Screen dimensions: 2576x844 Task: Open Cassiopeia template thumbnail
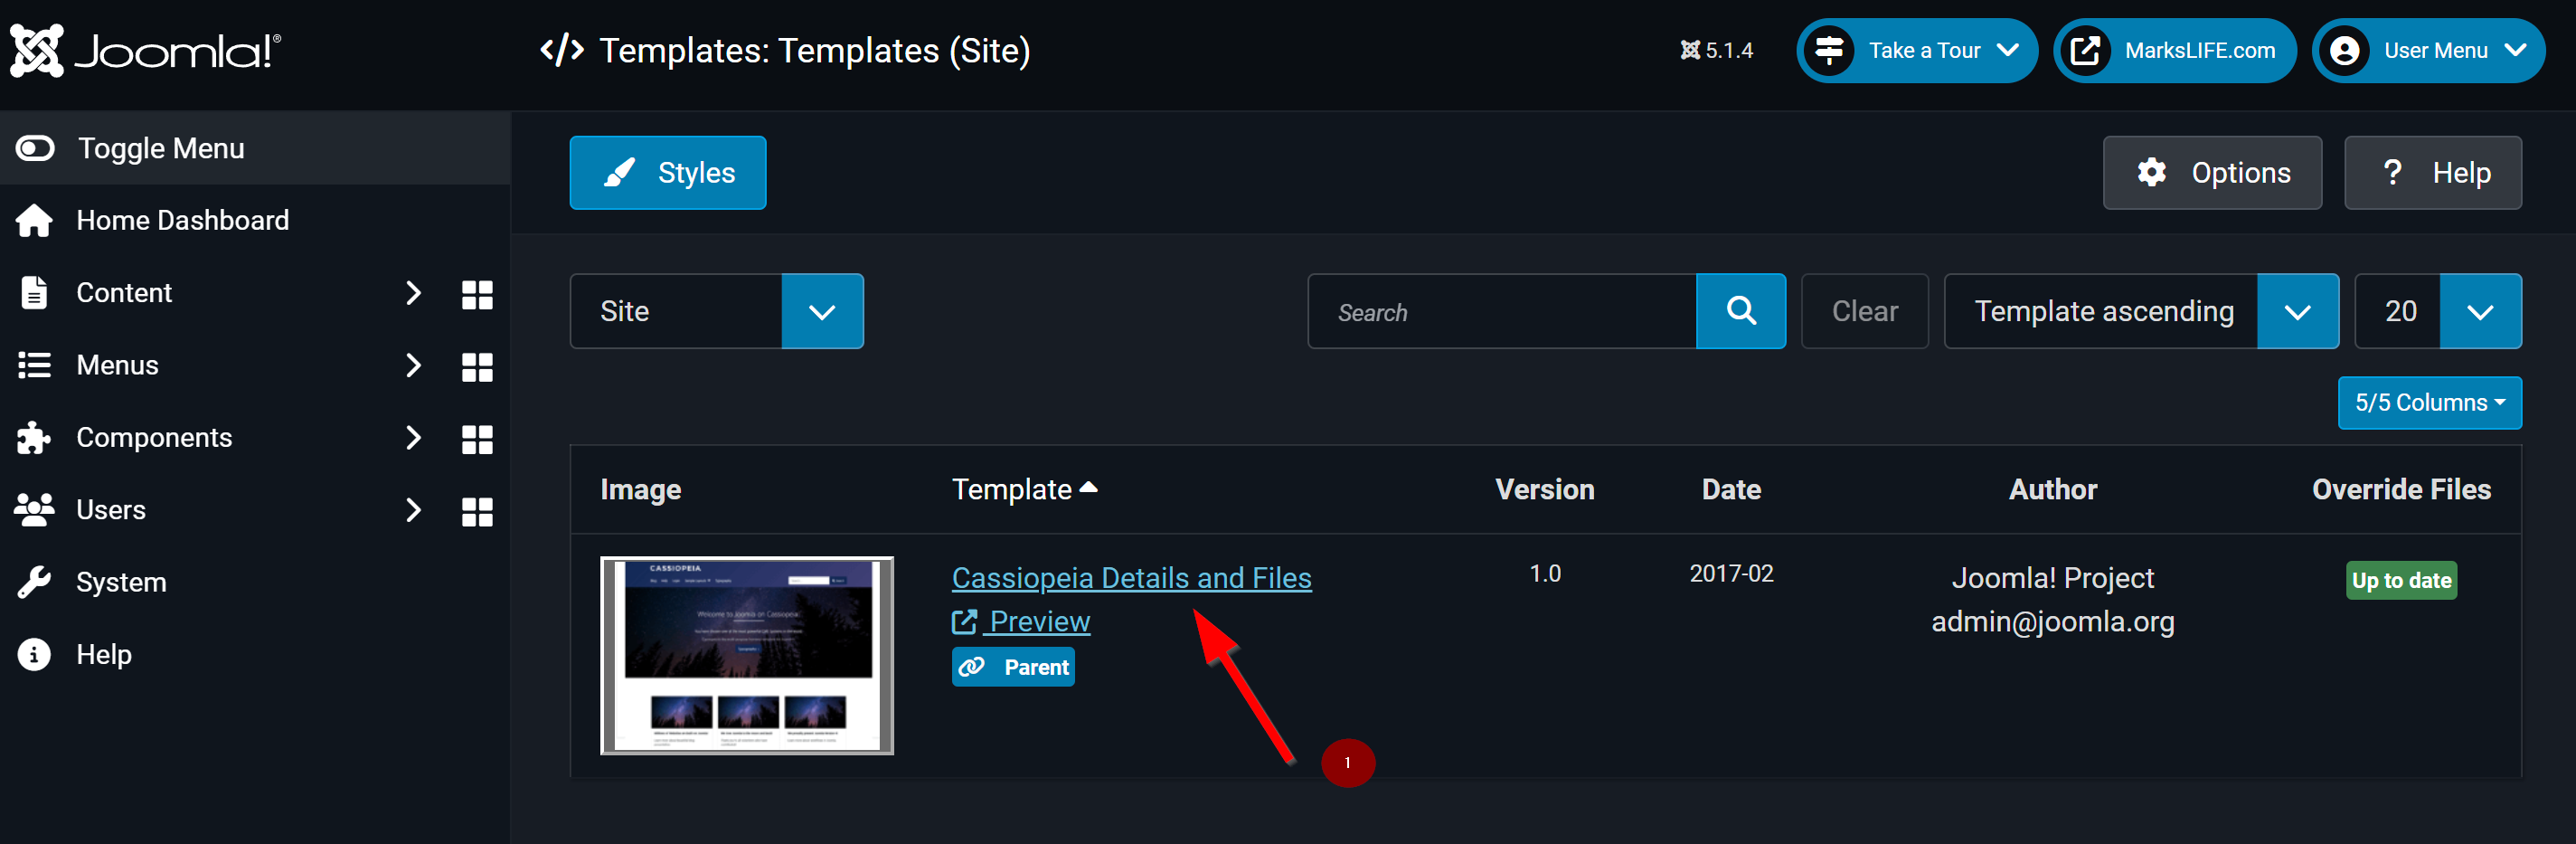pos(747,655)
